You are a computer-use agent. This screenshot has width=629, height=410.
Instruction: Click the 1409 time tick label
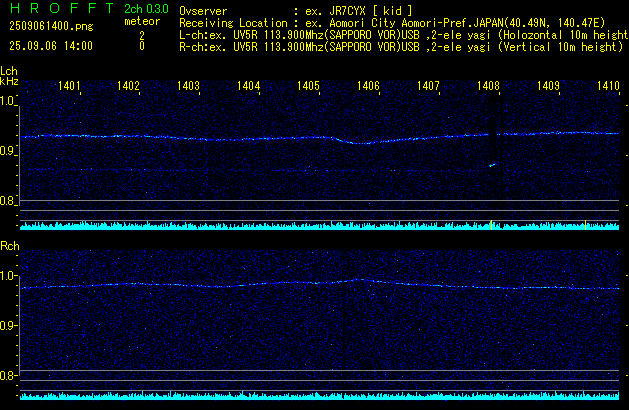(548, 86)
